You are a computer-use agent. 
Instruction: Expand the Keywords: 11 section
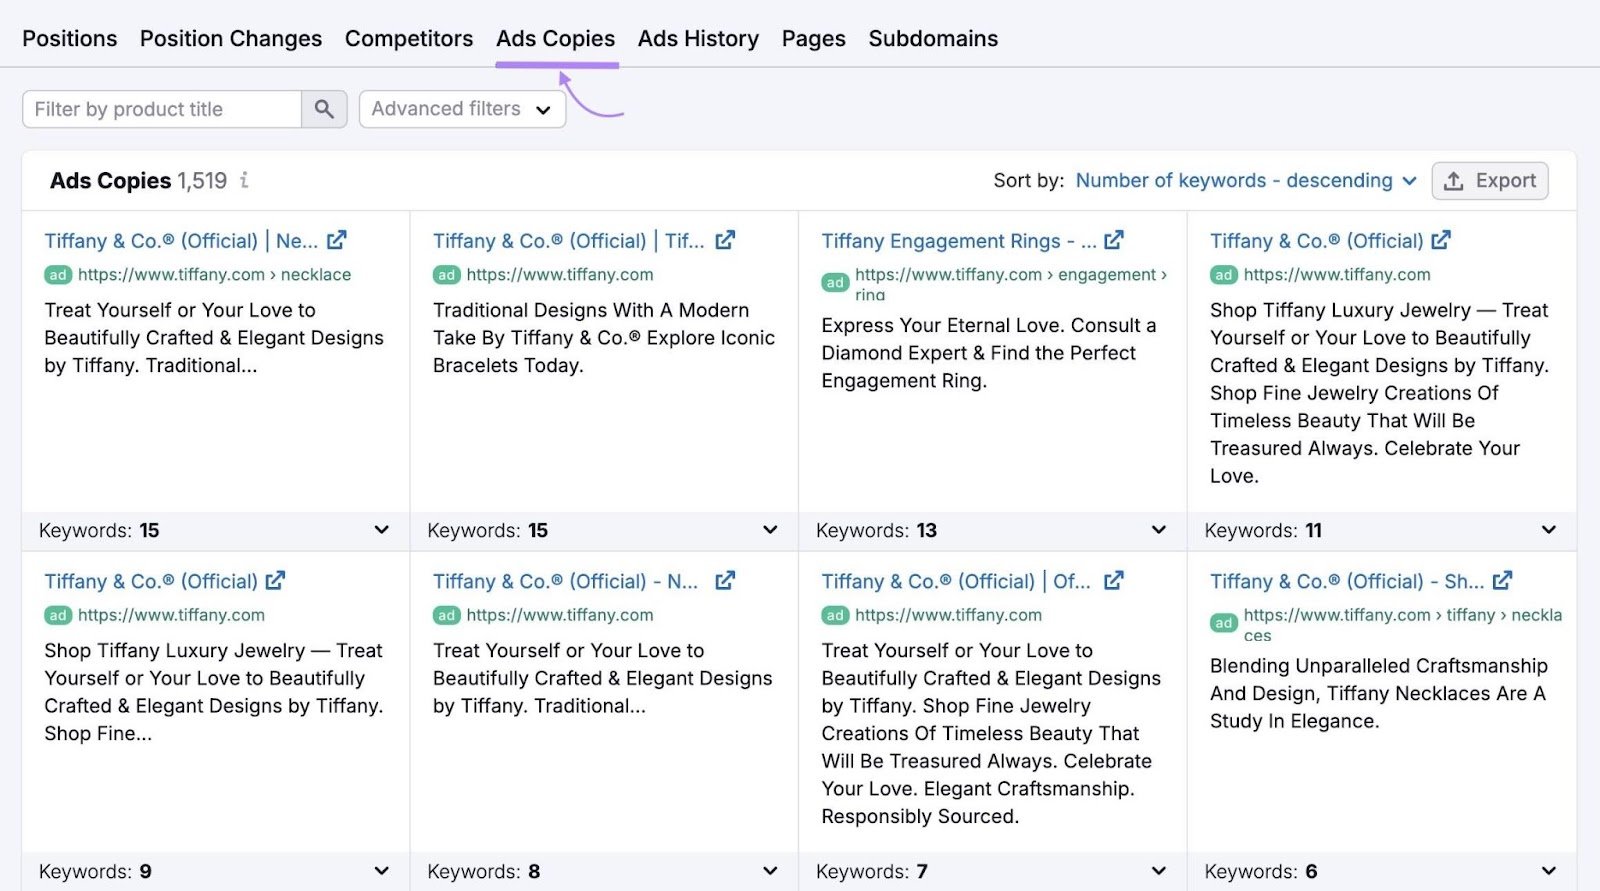(1548, 530)
